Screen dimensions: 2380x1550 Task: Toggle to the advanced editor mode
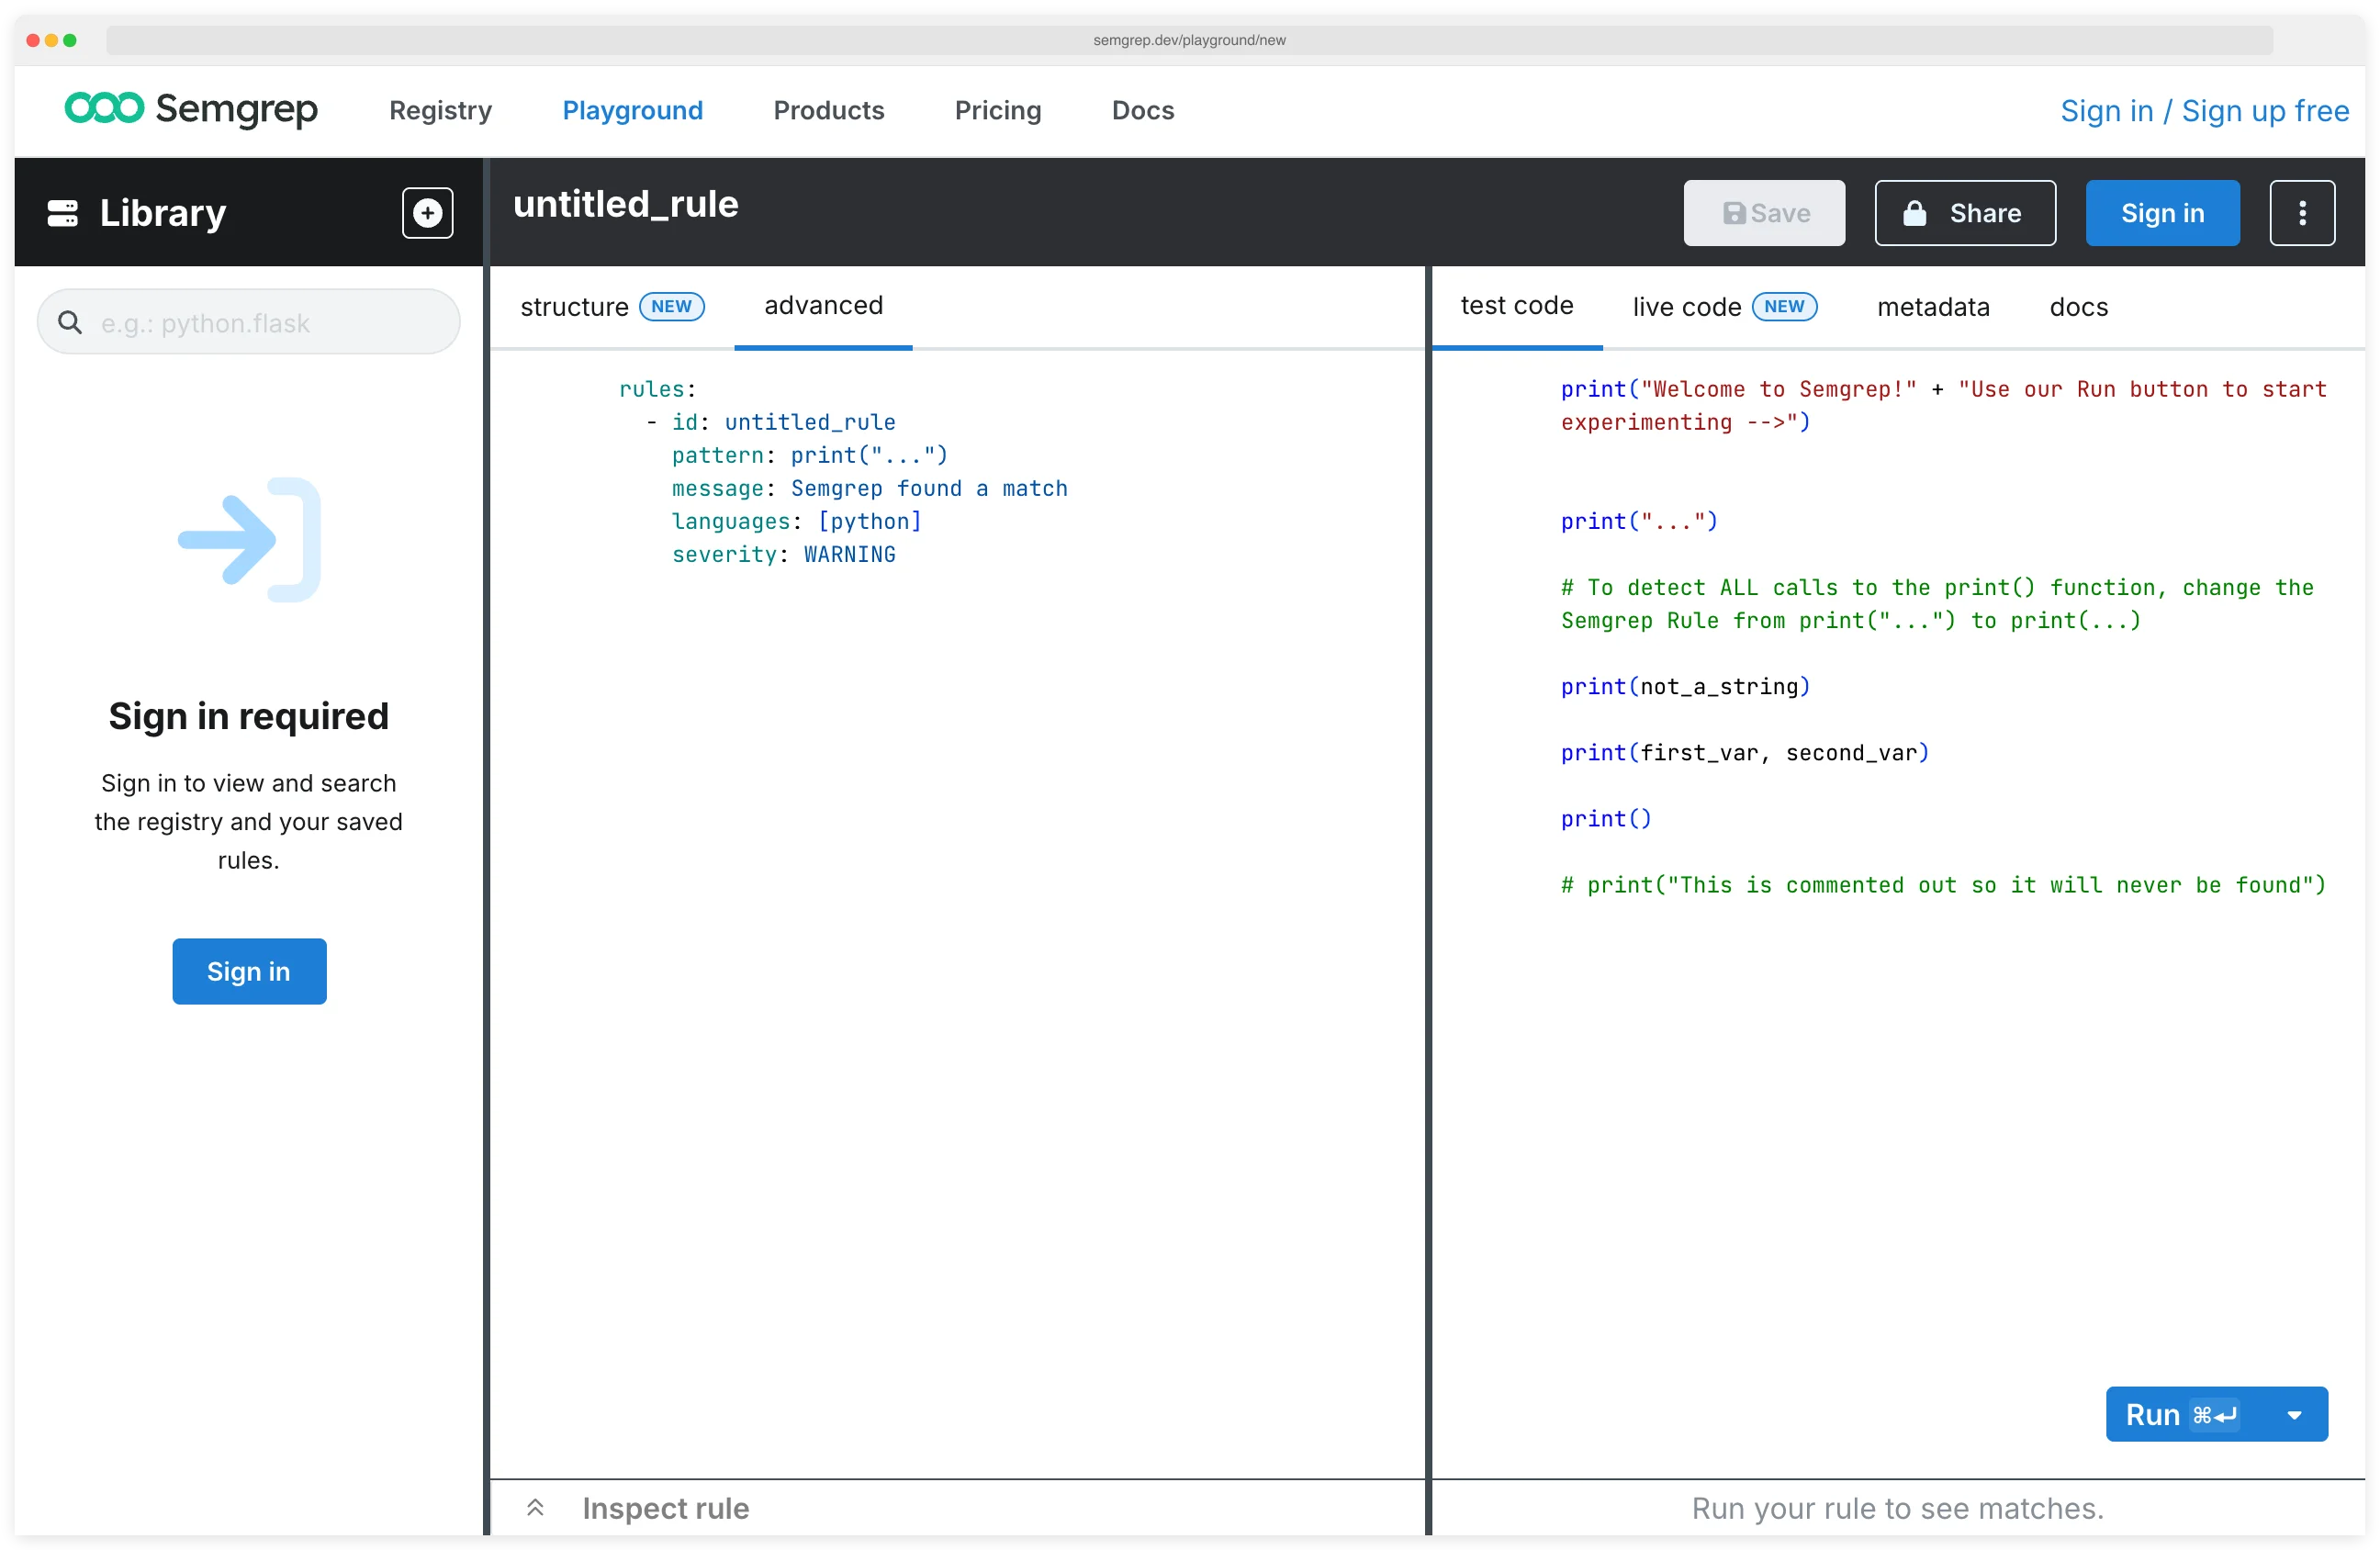[x=822, y=305]
